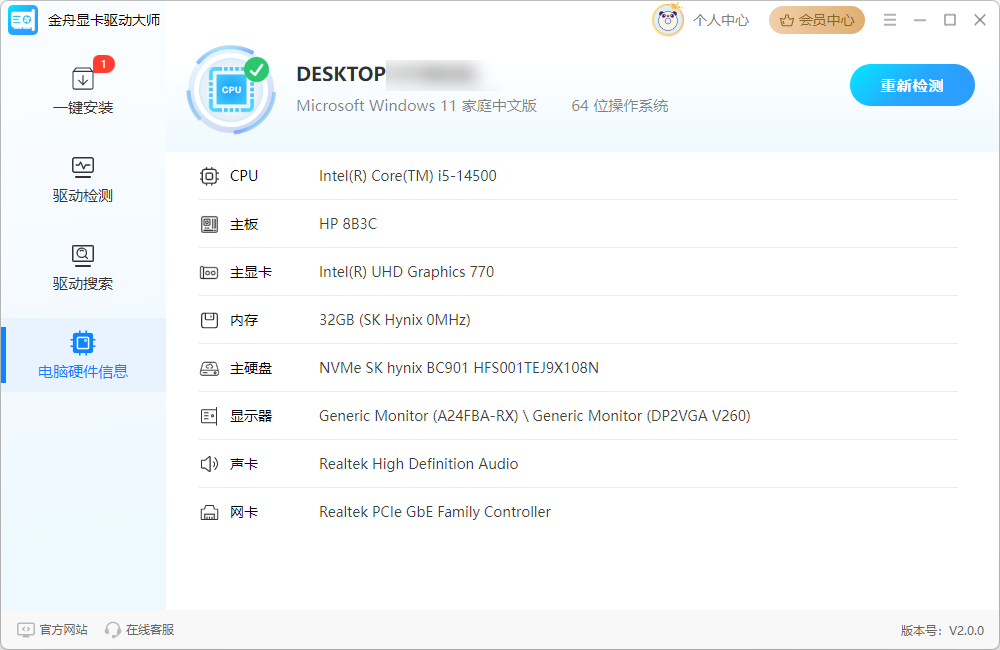Click the 主显卡 row label
The height and width of the screenshot is (650, 1000).
(251, 272)
